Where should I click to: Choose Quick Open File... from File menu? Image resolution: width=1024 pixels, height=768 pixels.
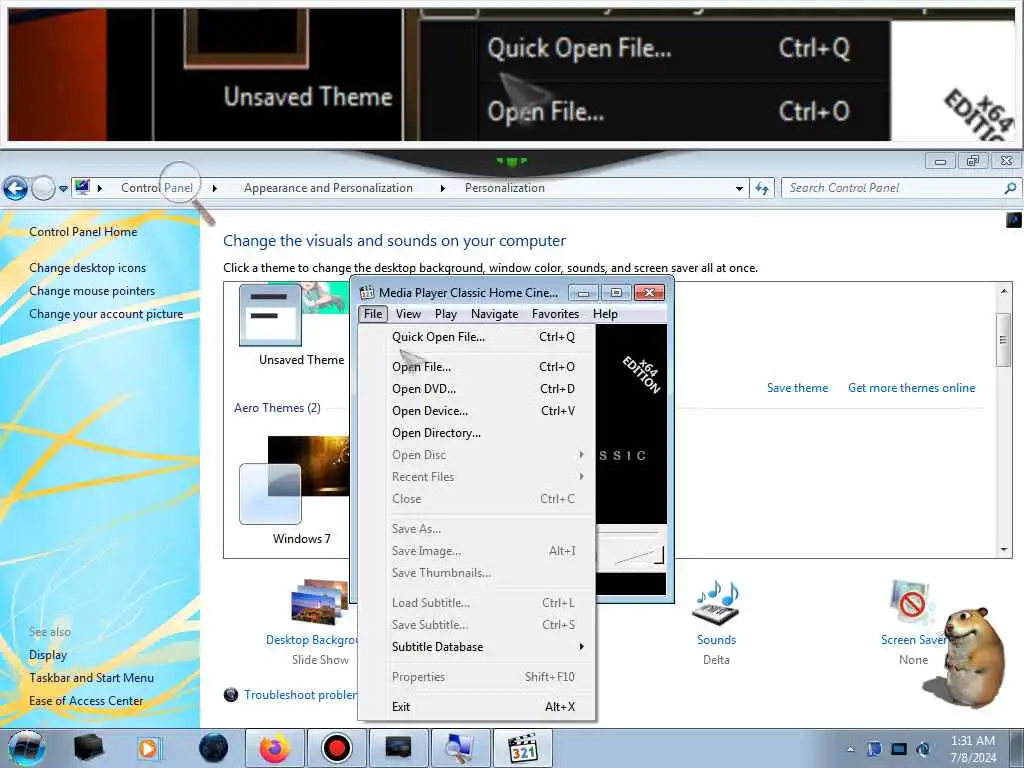[477, 337]
